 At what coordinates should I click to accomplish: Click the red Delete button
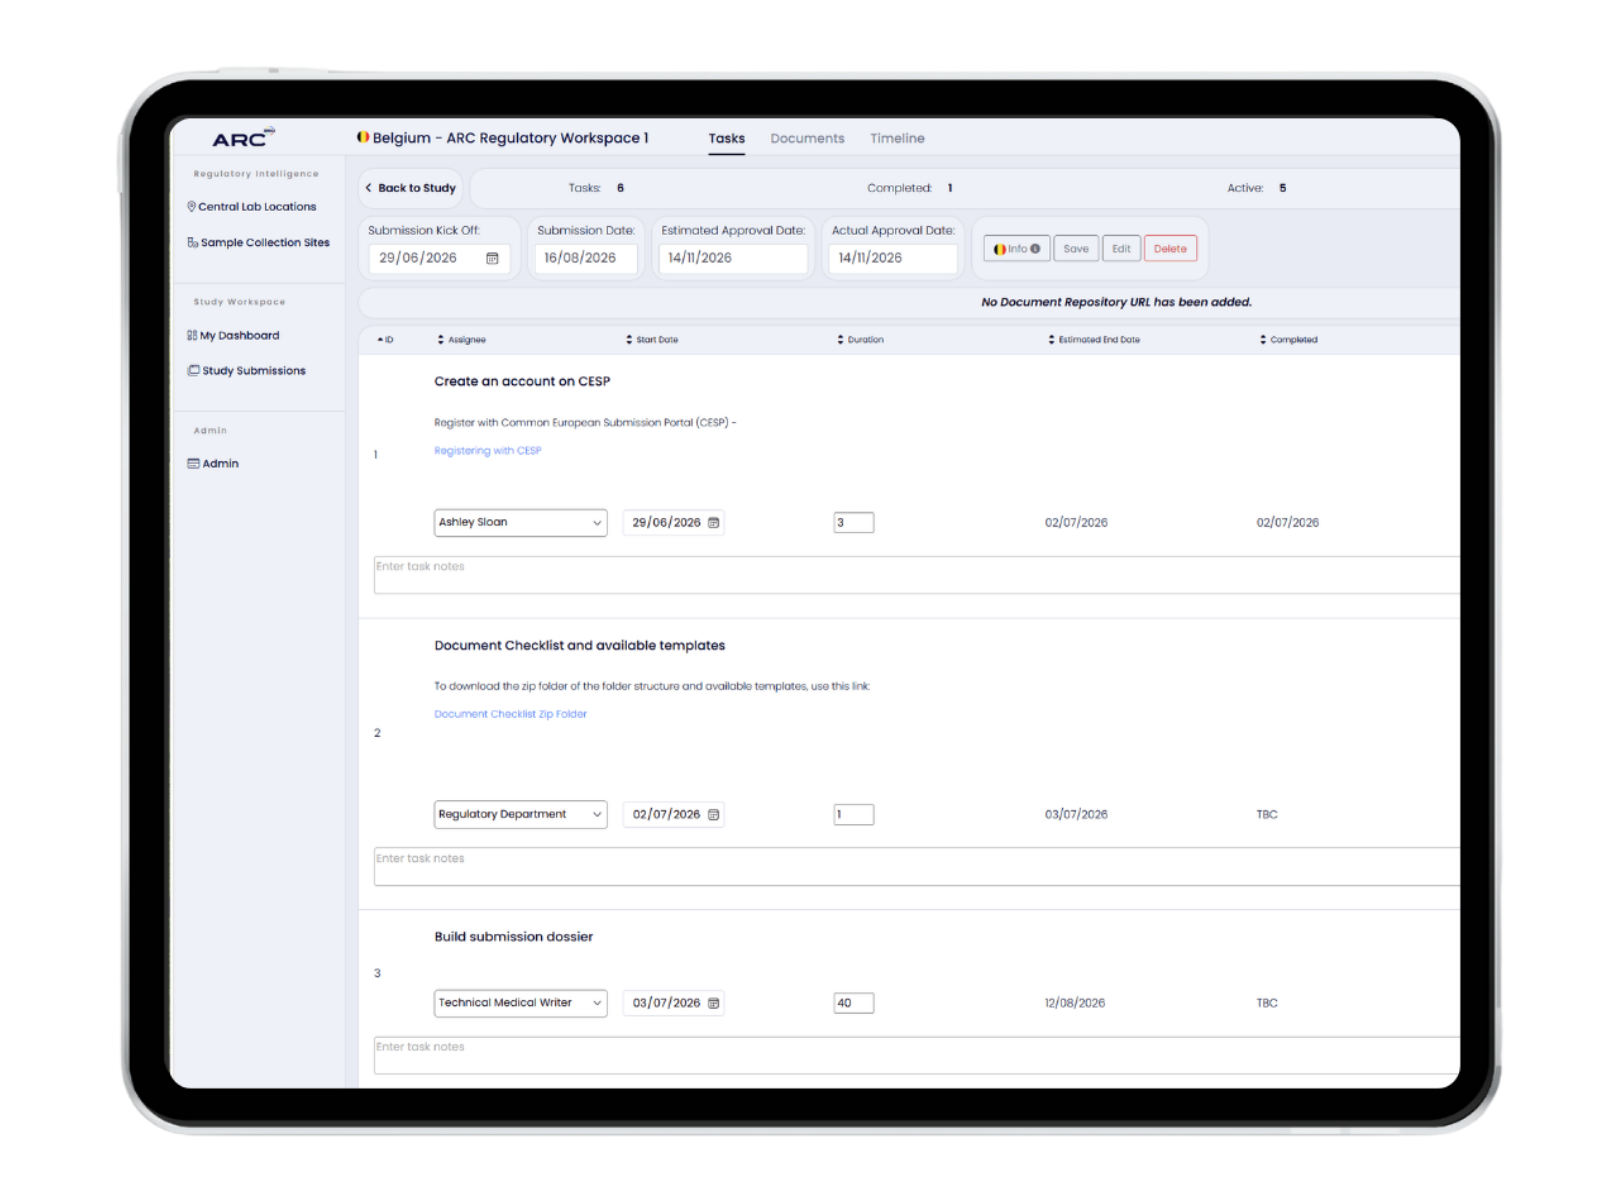pos(1170,249)
